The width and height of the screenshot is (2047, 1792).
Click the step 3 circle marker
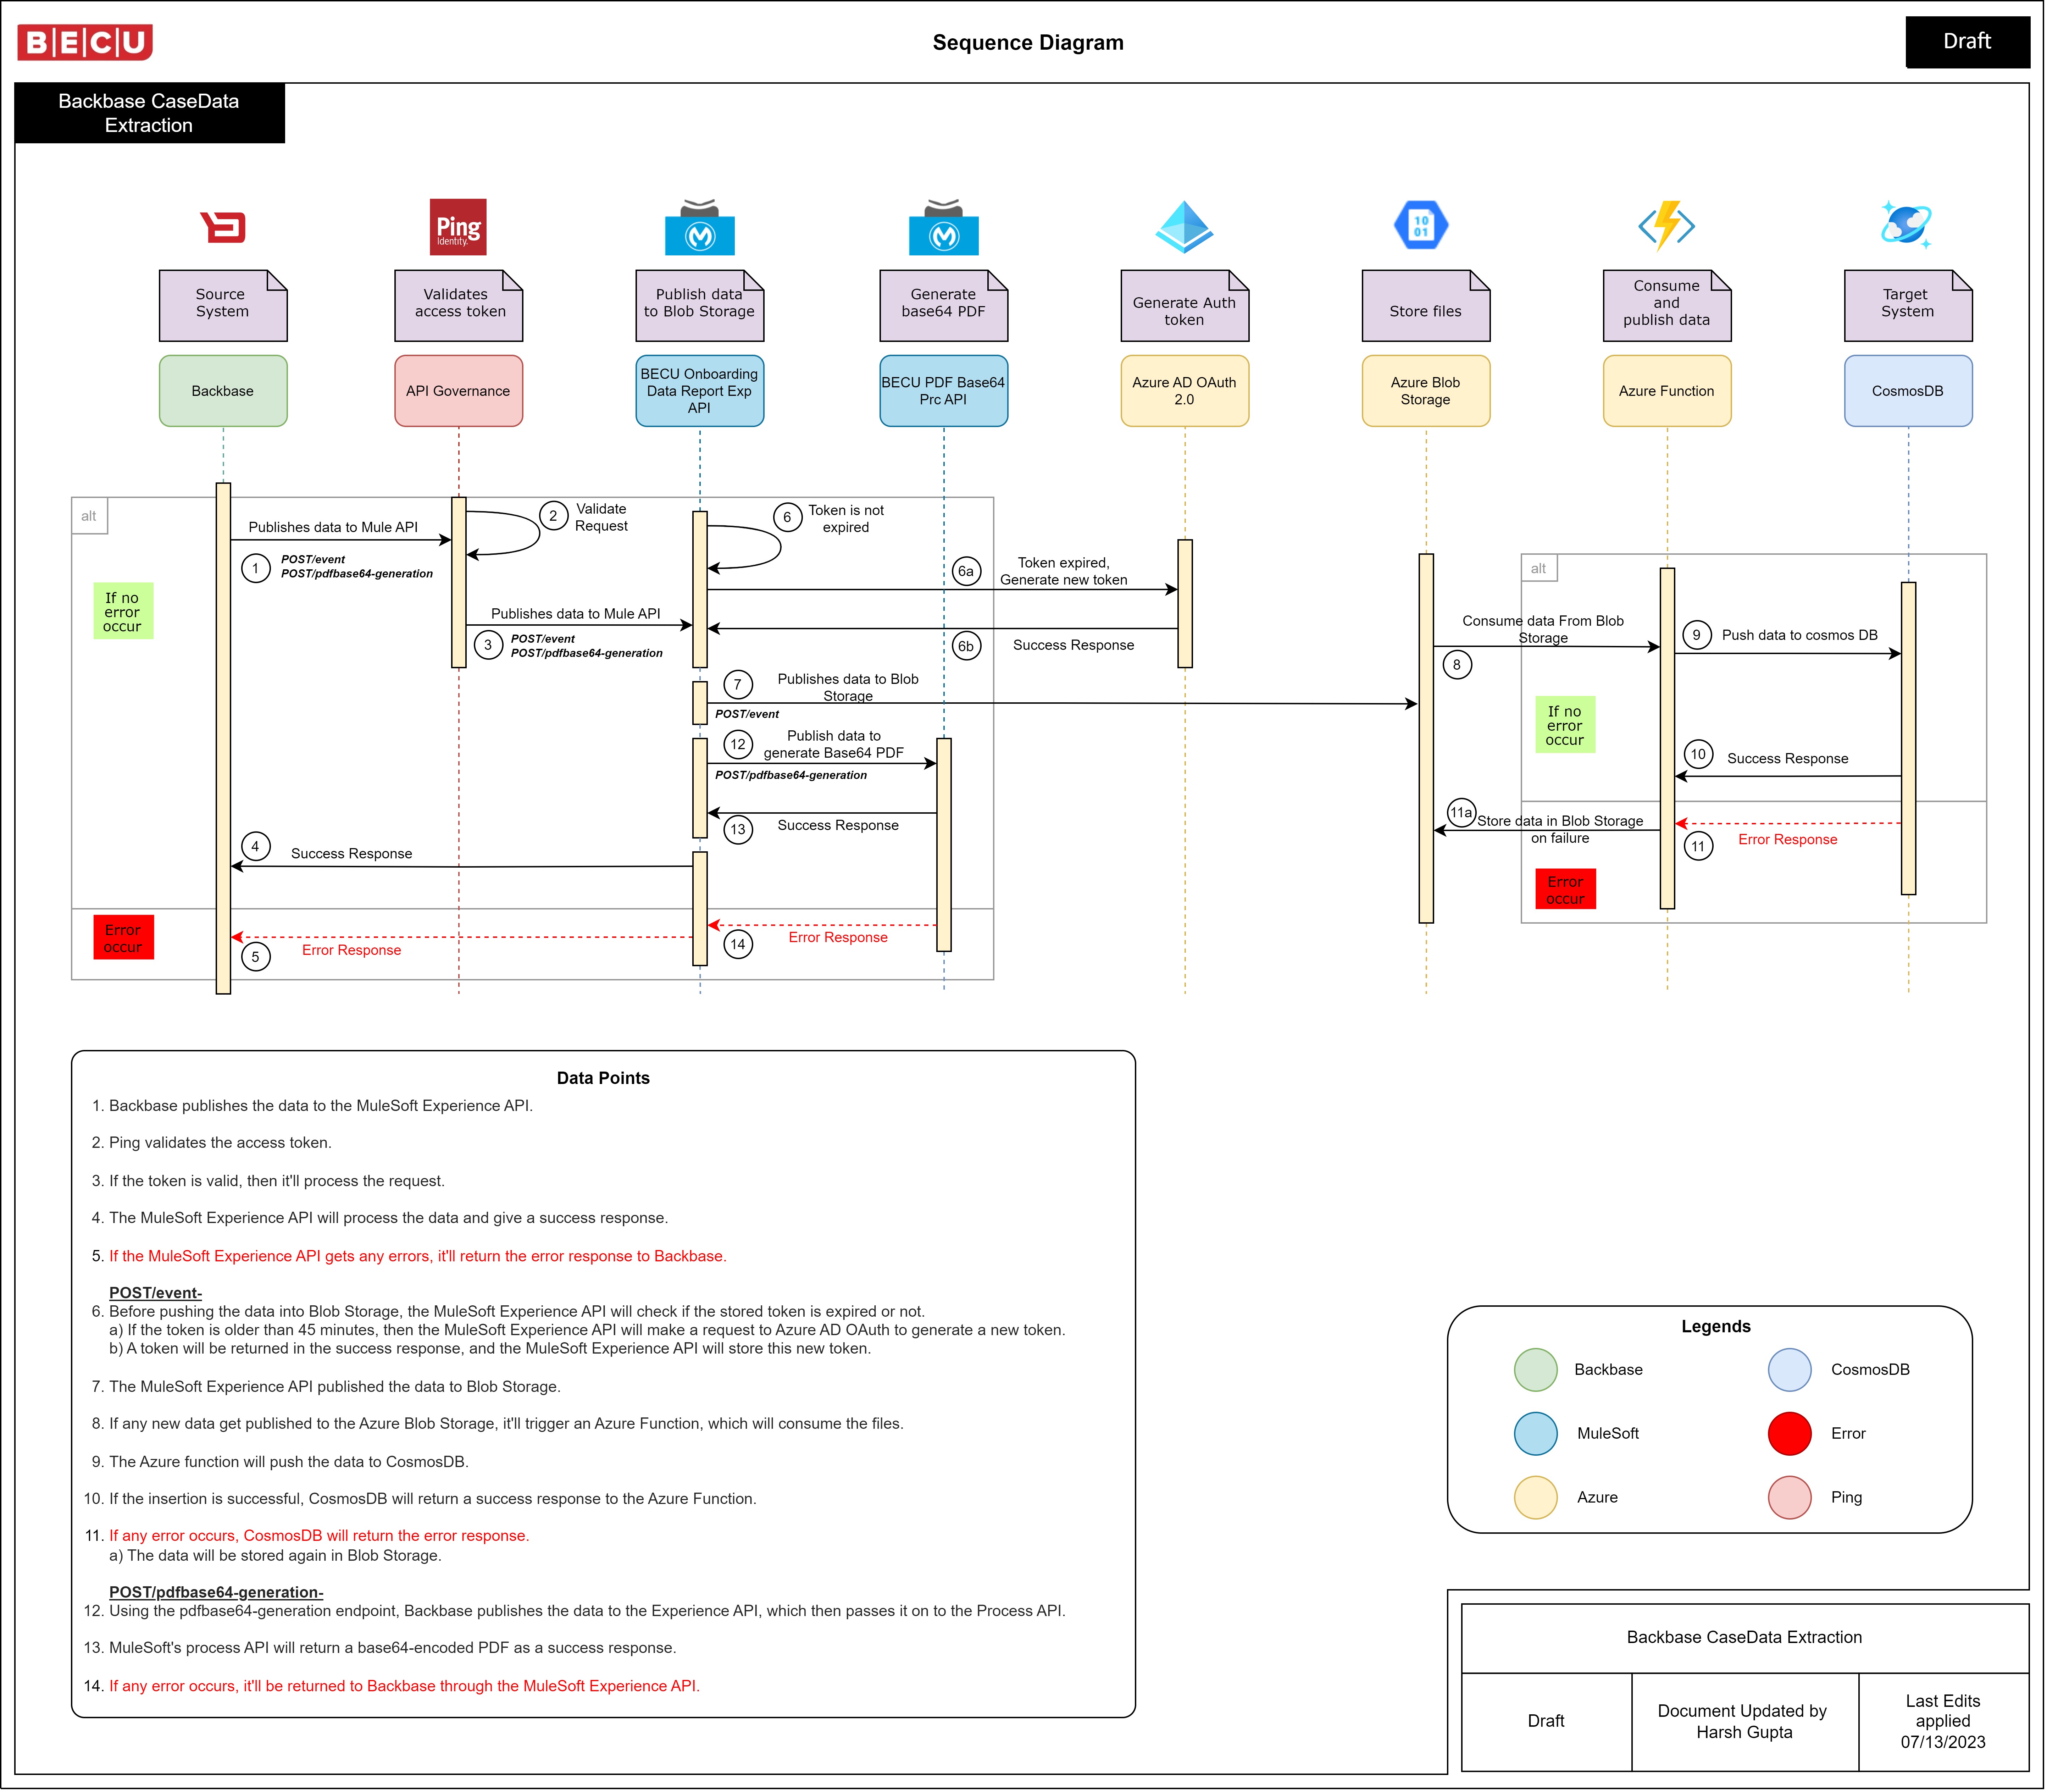coord(488,645)
